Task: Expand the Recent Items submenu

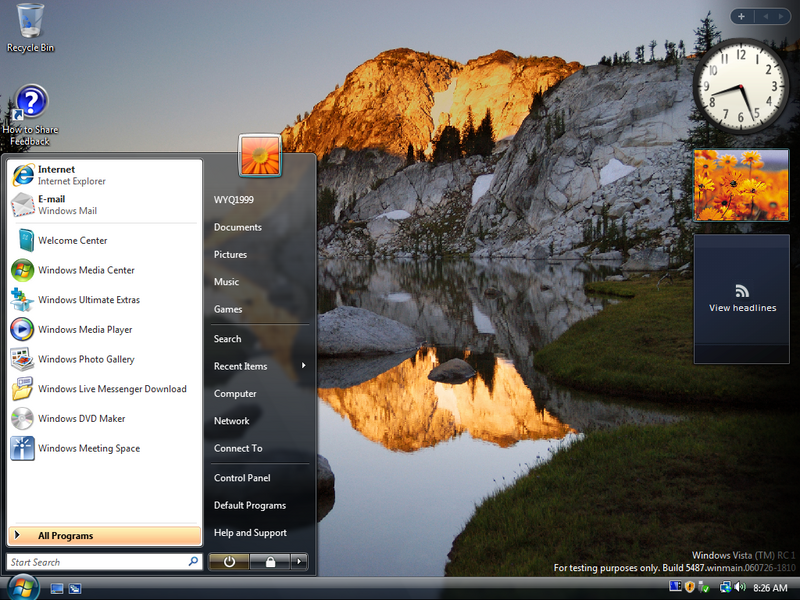Action: tap(259, 366)
